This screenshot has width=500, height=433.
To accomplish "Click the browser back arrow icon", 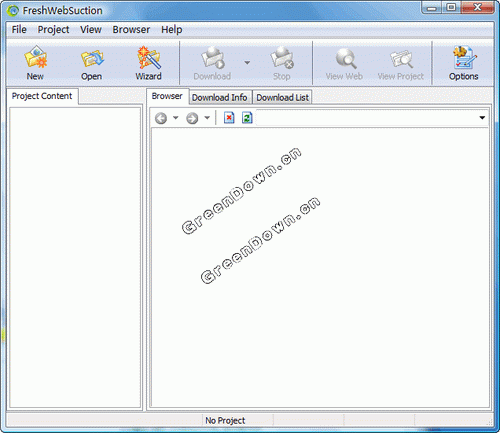I will pyautogui.click(x=161, y=118).
